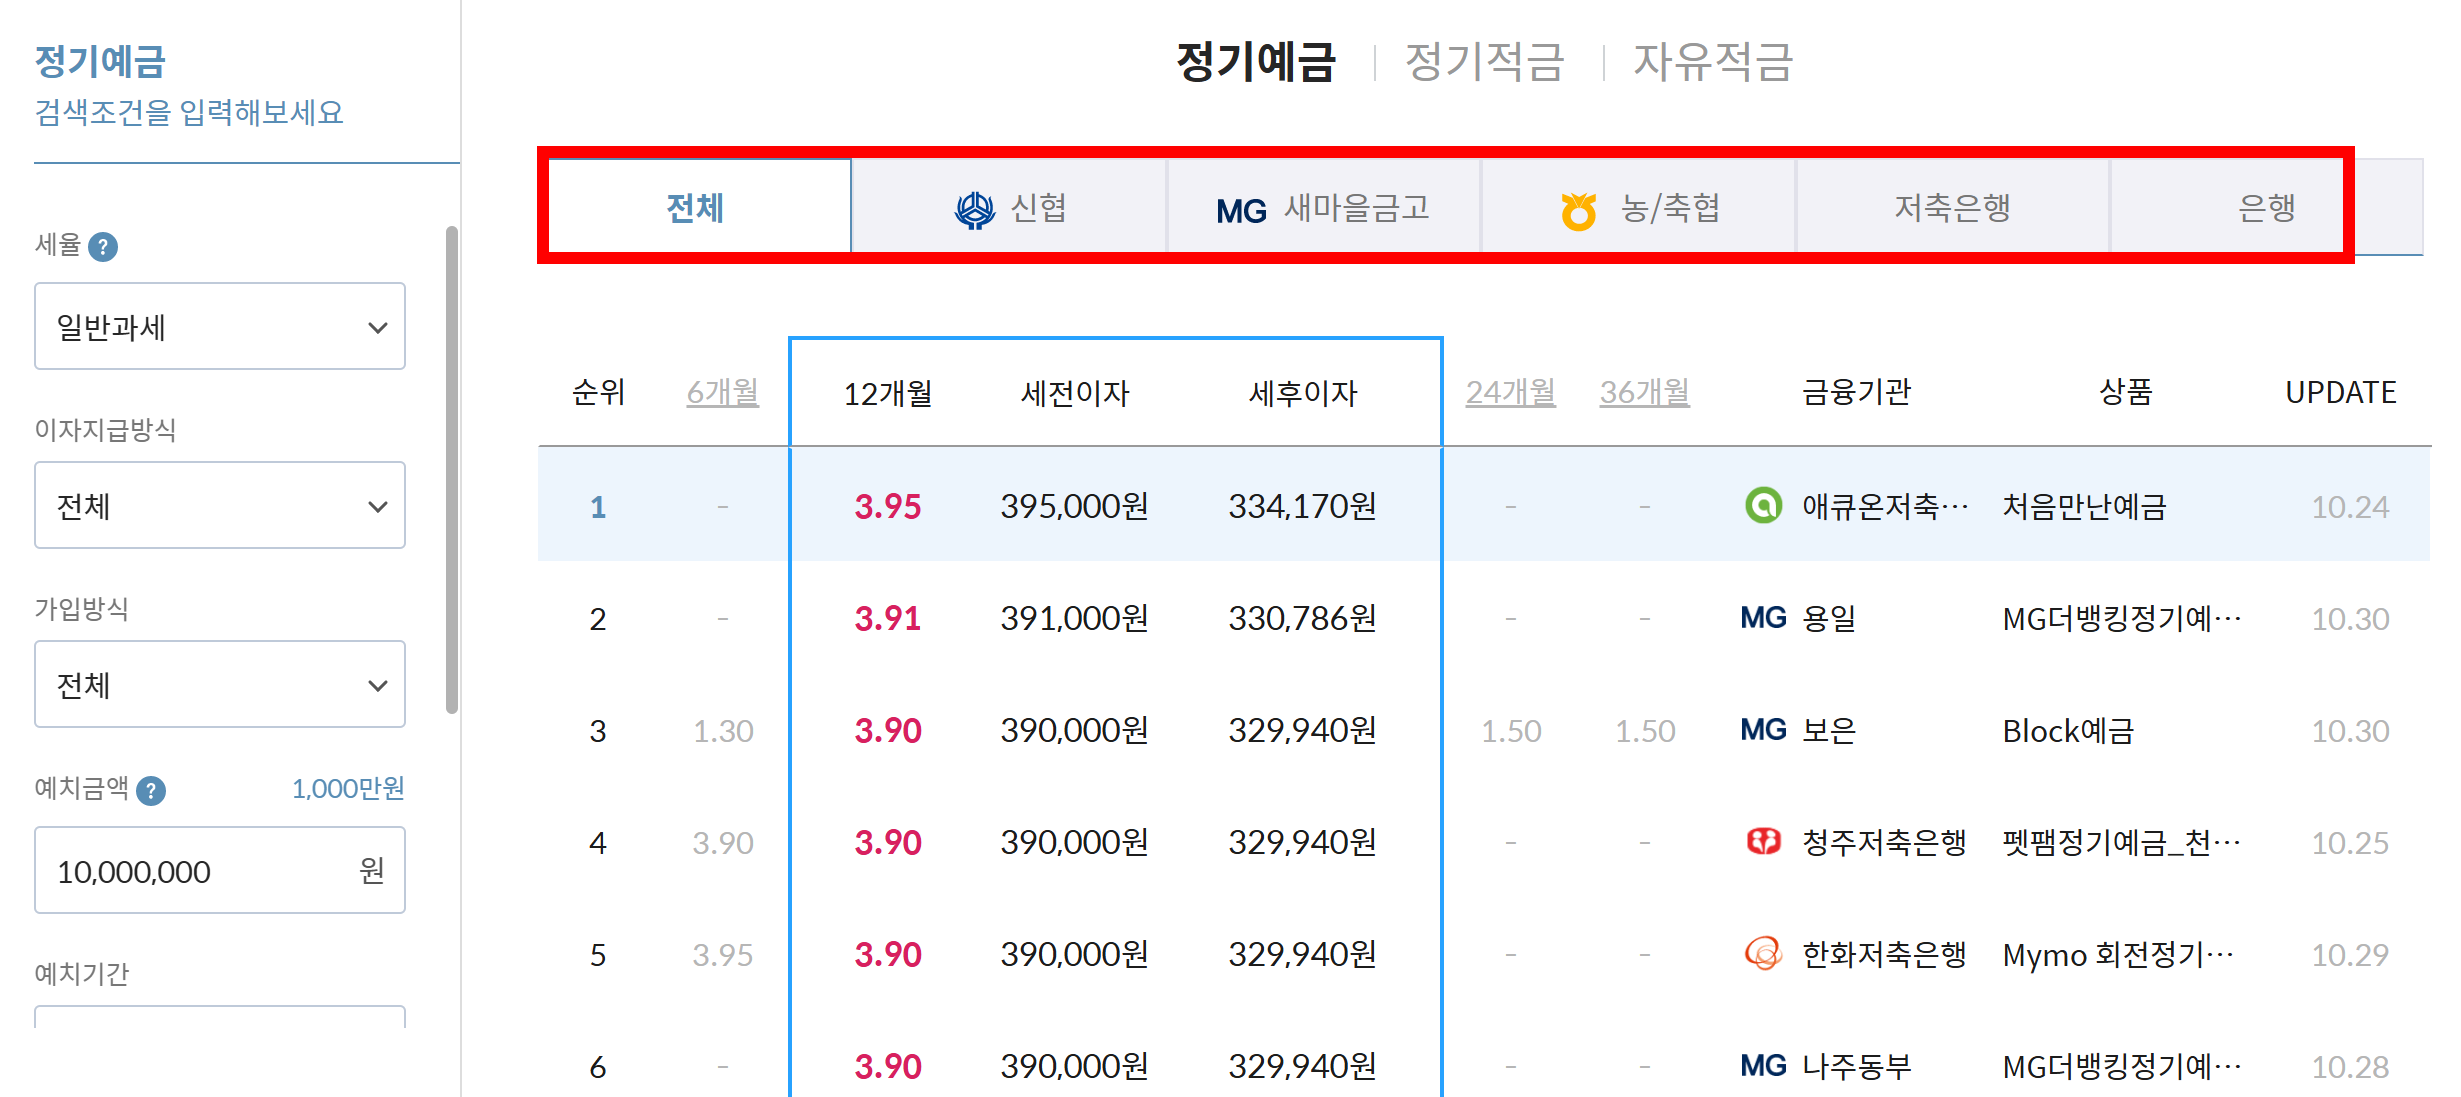Expand the 이자지급방식 전체 dropdown
The height and width of the screenshot is (1097, 2461).
[220, 506]
